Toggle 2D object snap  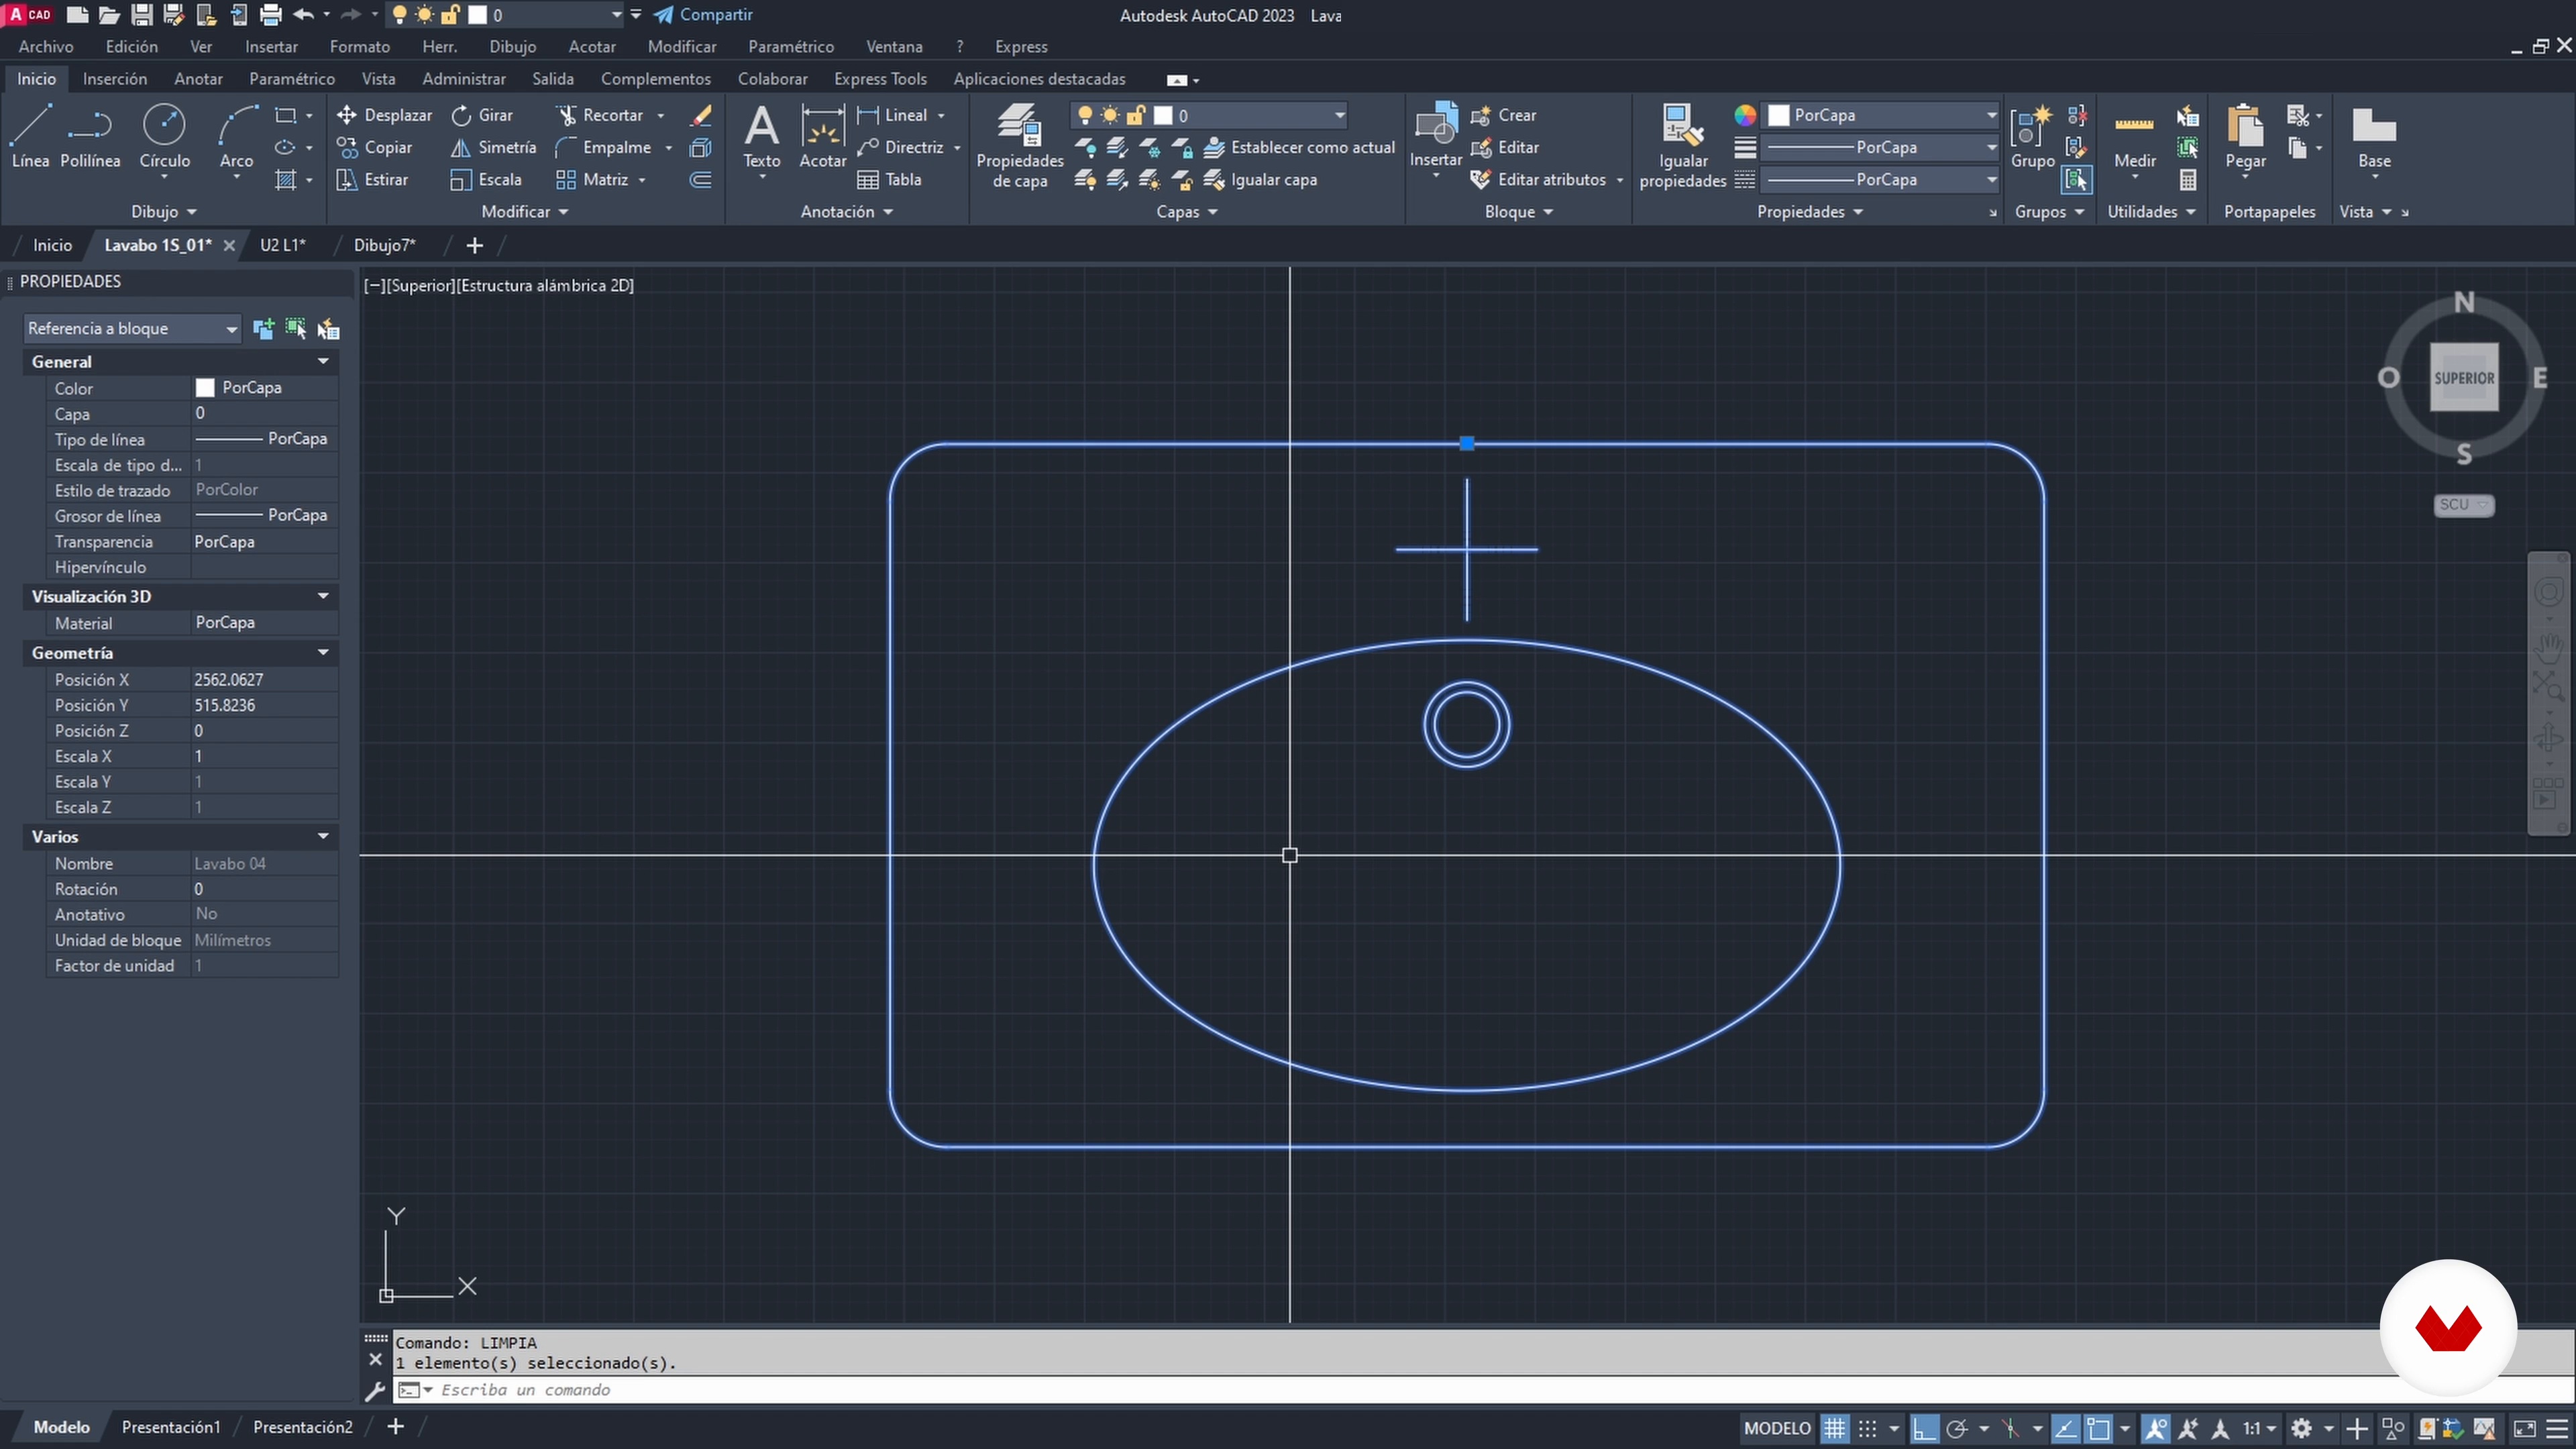2098,1428
